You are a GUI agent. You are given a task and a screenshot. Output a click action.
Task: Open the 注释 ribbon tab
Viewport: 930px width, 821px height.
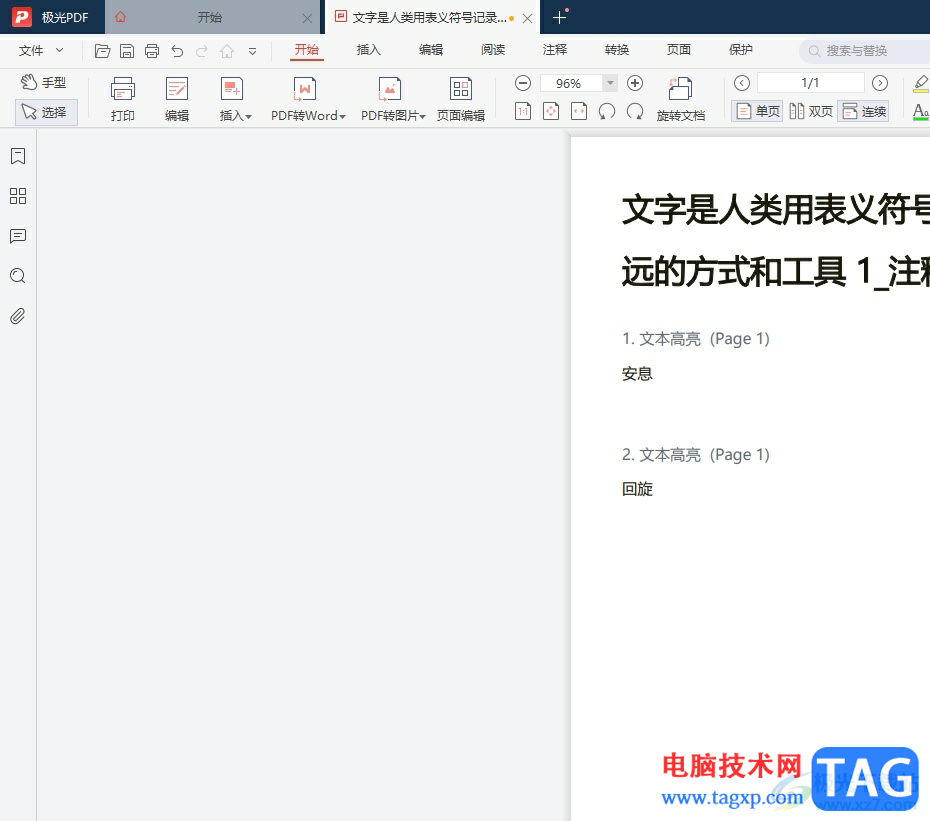coord(555,50)
